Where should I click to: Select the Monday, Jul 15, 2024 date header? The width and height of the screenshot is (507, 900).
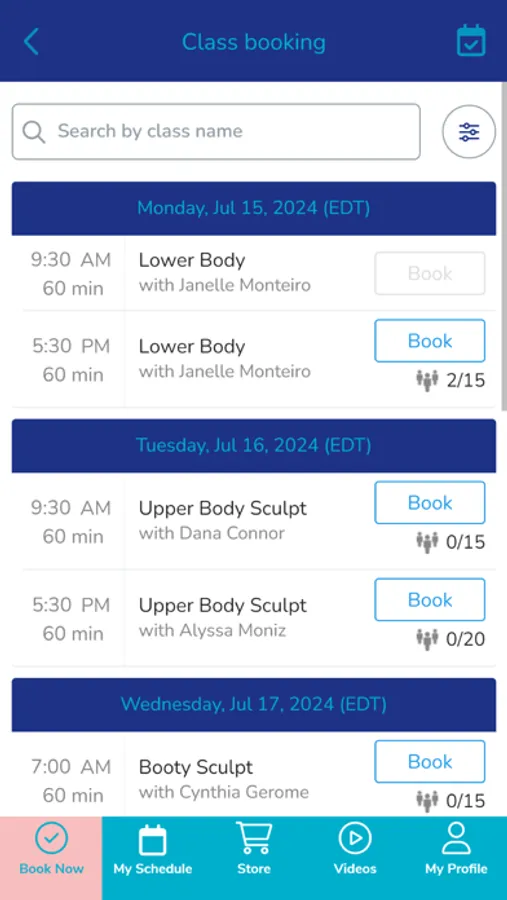pos(254,208)
